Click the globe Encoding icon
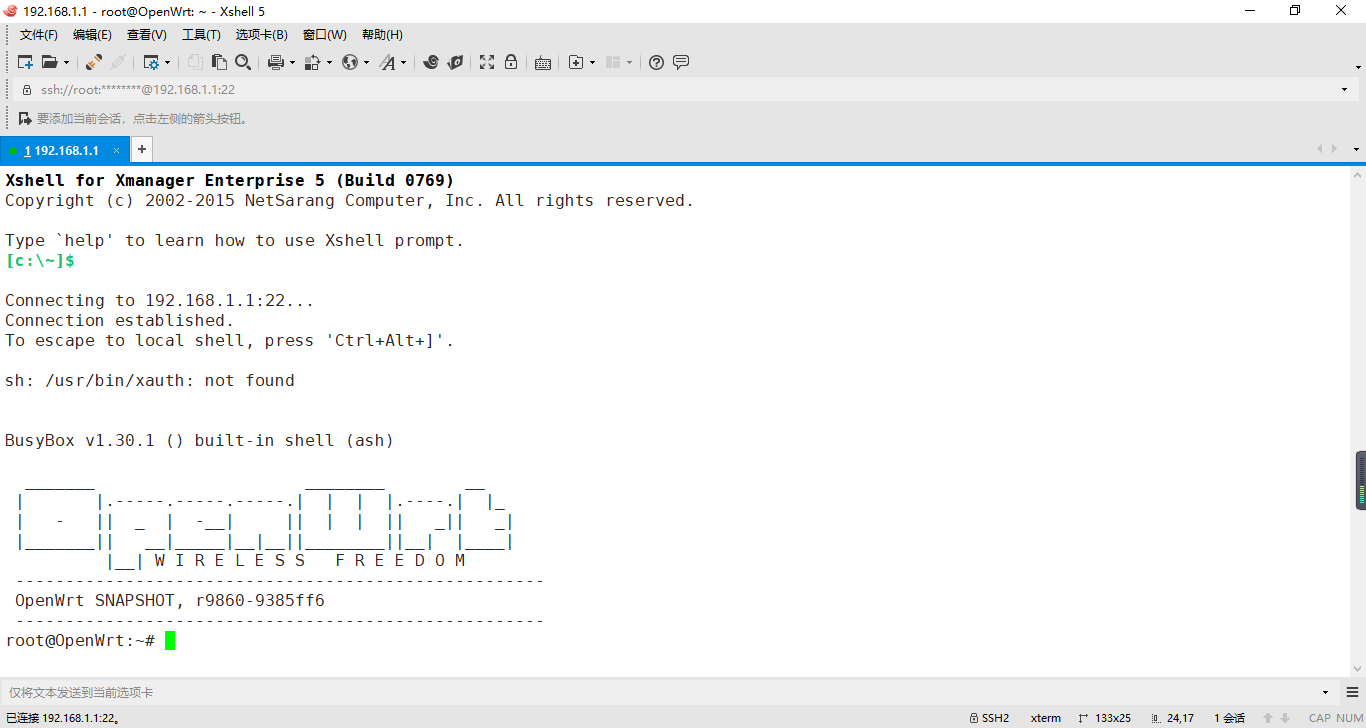Screen dimensions: 1366x728 click(350, 62)
